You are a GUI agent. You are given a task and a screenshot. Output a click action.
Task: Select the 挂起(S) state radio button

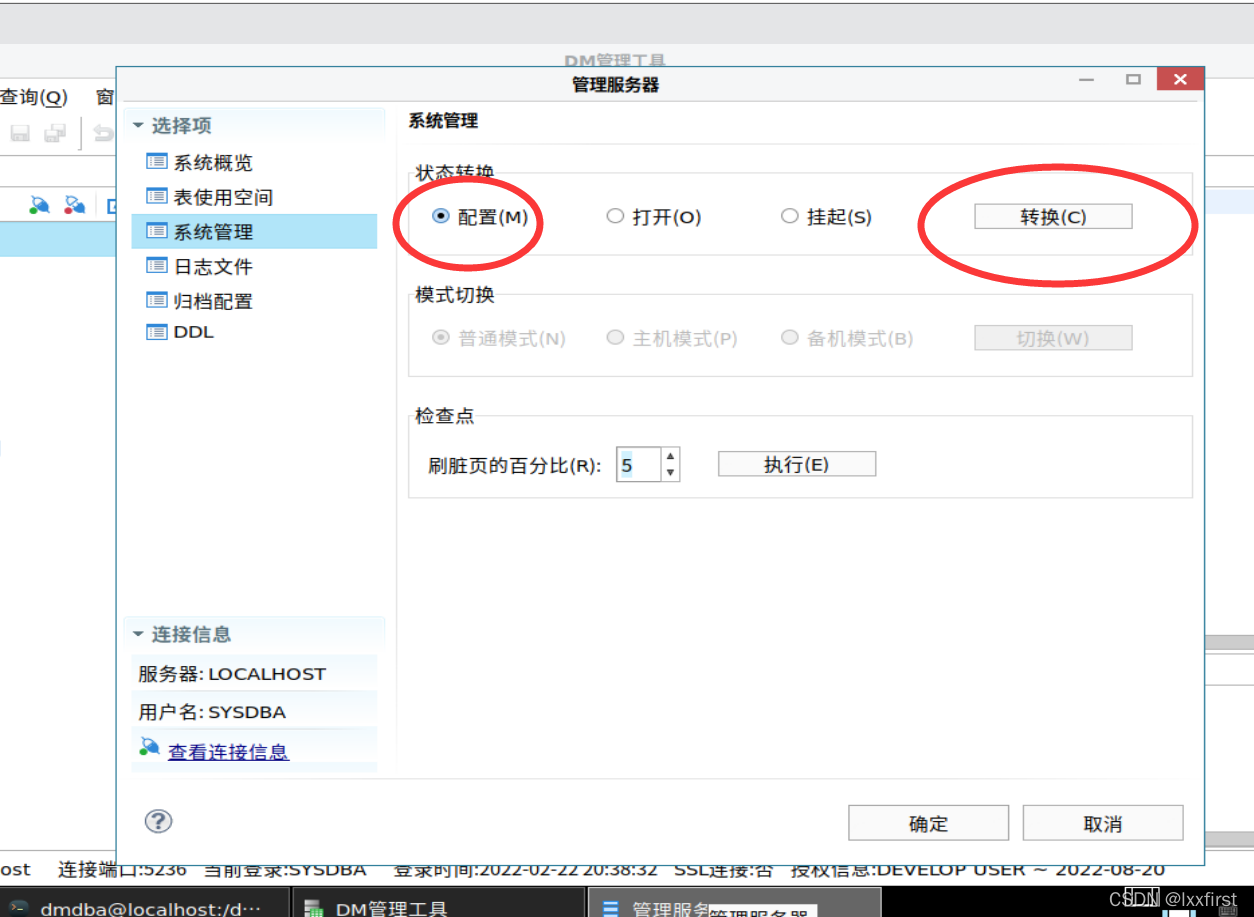pos(789,216)
